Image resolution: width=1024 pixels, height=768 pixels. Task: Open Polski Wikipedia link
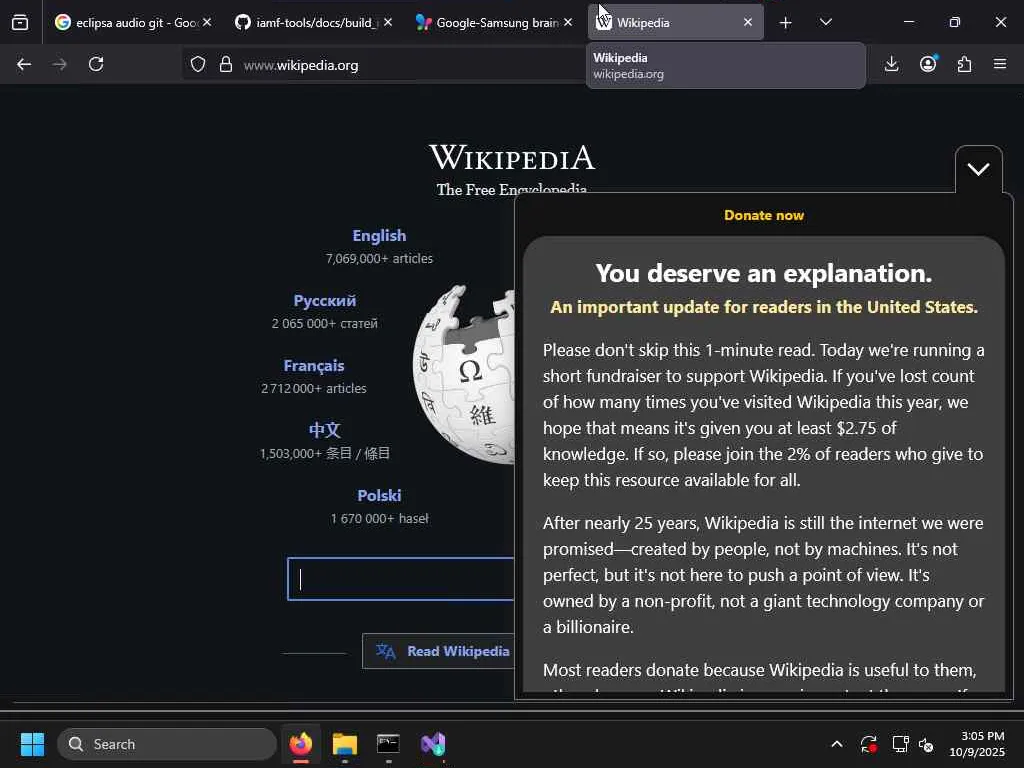pos(379,496)
